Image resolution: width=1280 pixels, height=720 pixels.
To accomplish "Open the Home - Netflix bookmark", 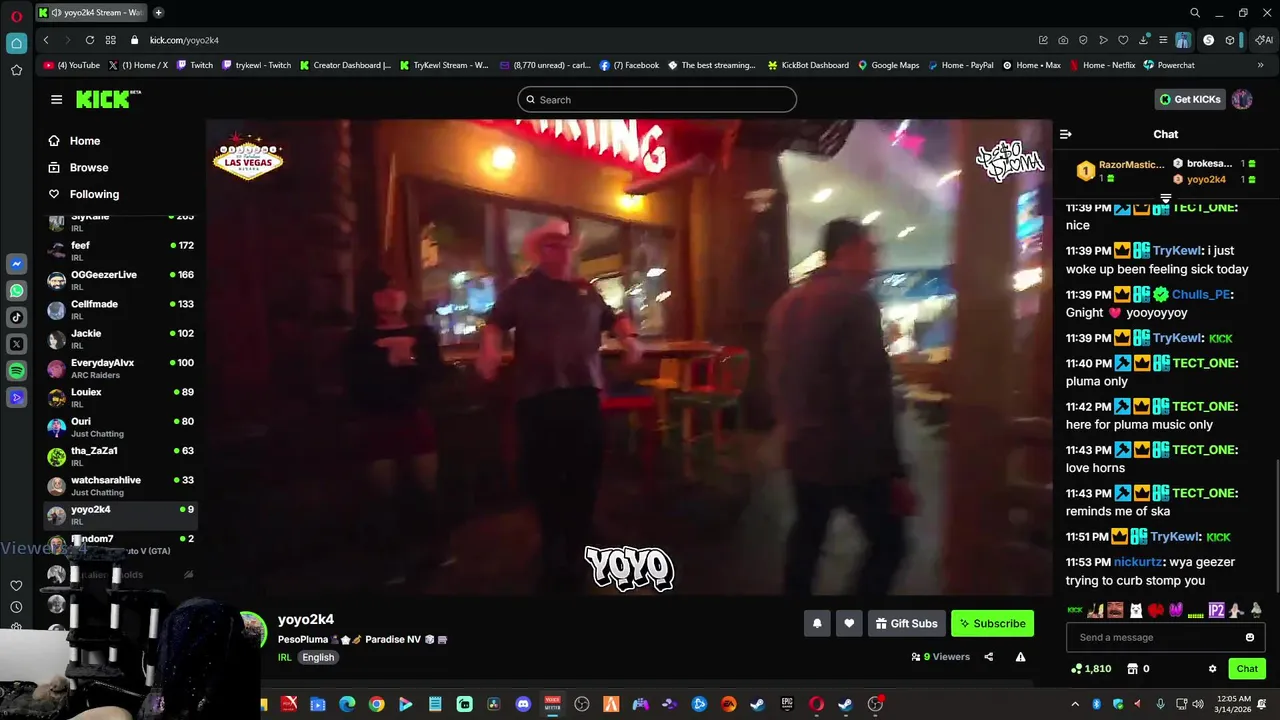I will pos(1102,65).
